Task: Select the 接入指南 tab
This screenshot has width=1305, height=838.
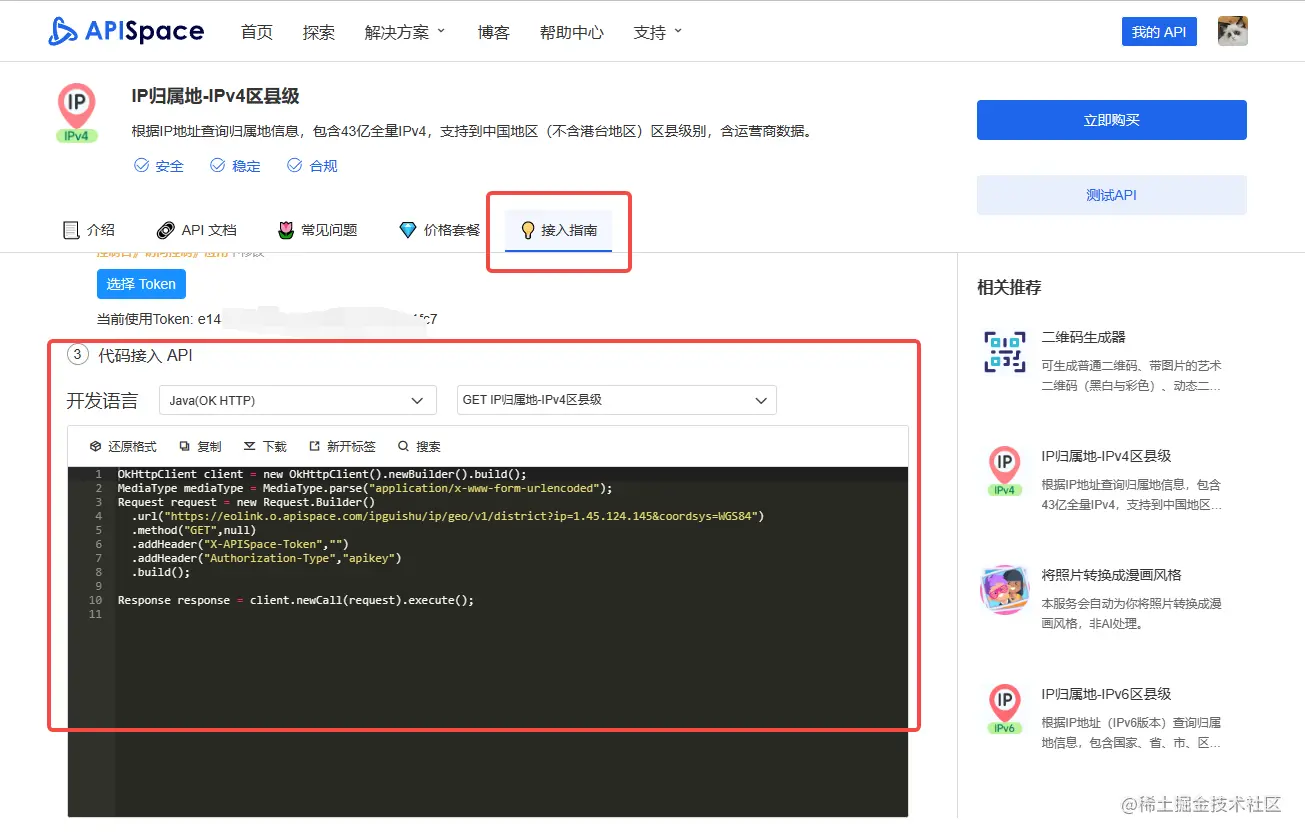Action: pyautogui.click(x=559, y=230)
